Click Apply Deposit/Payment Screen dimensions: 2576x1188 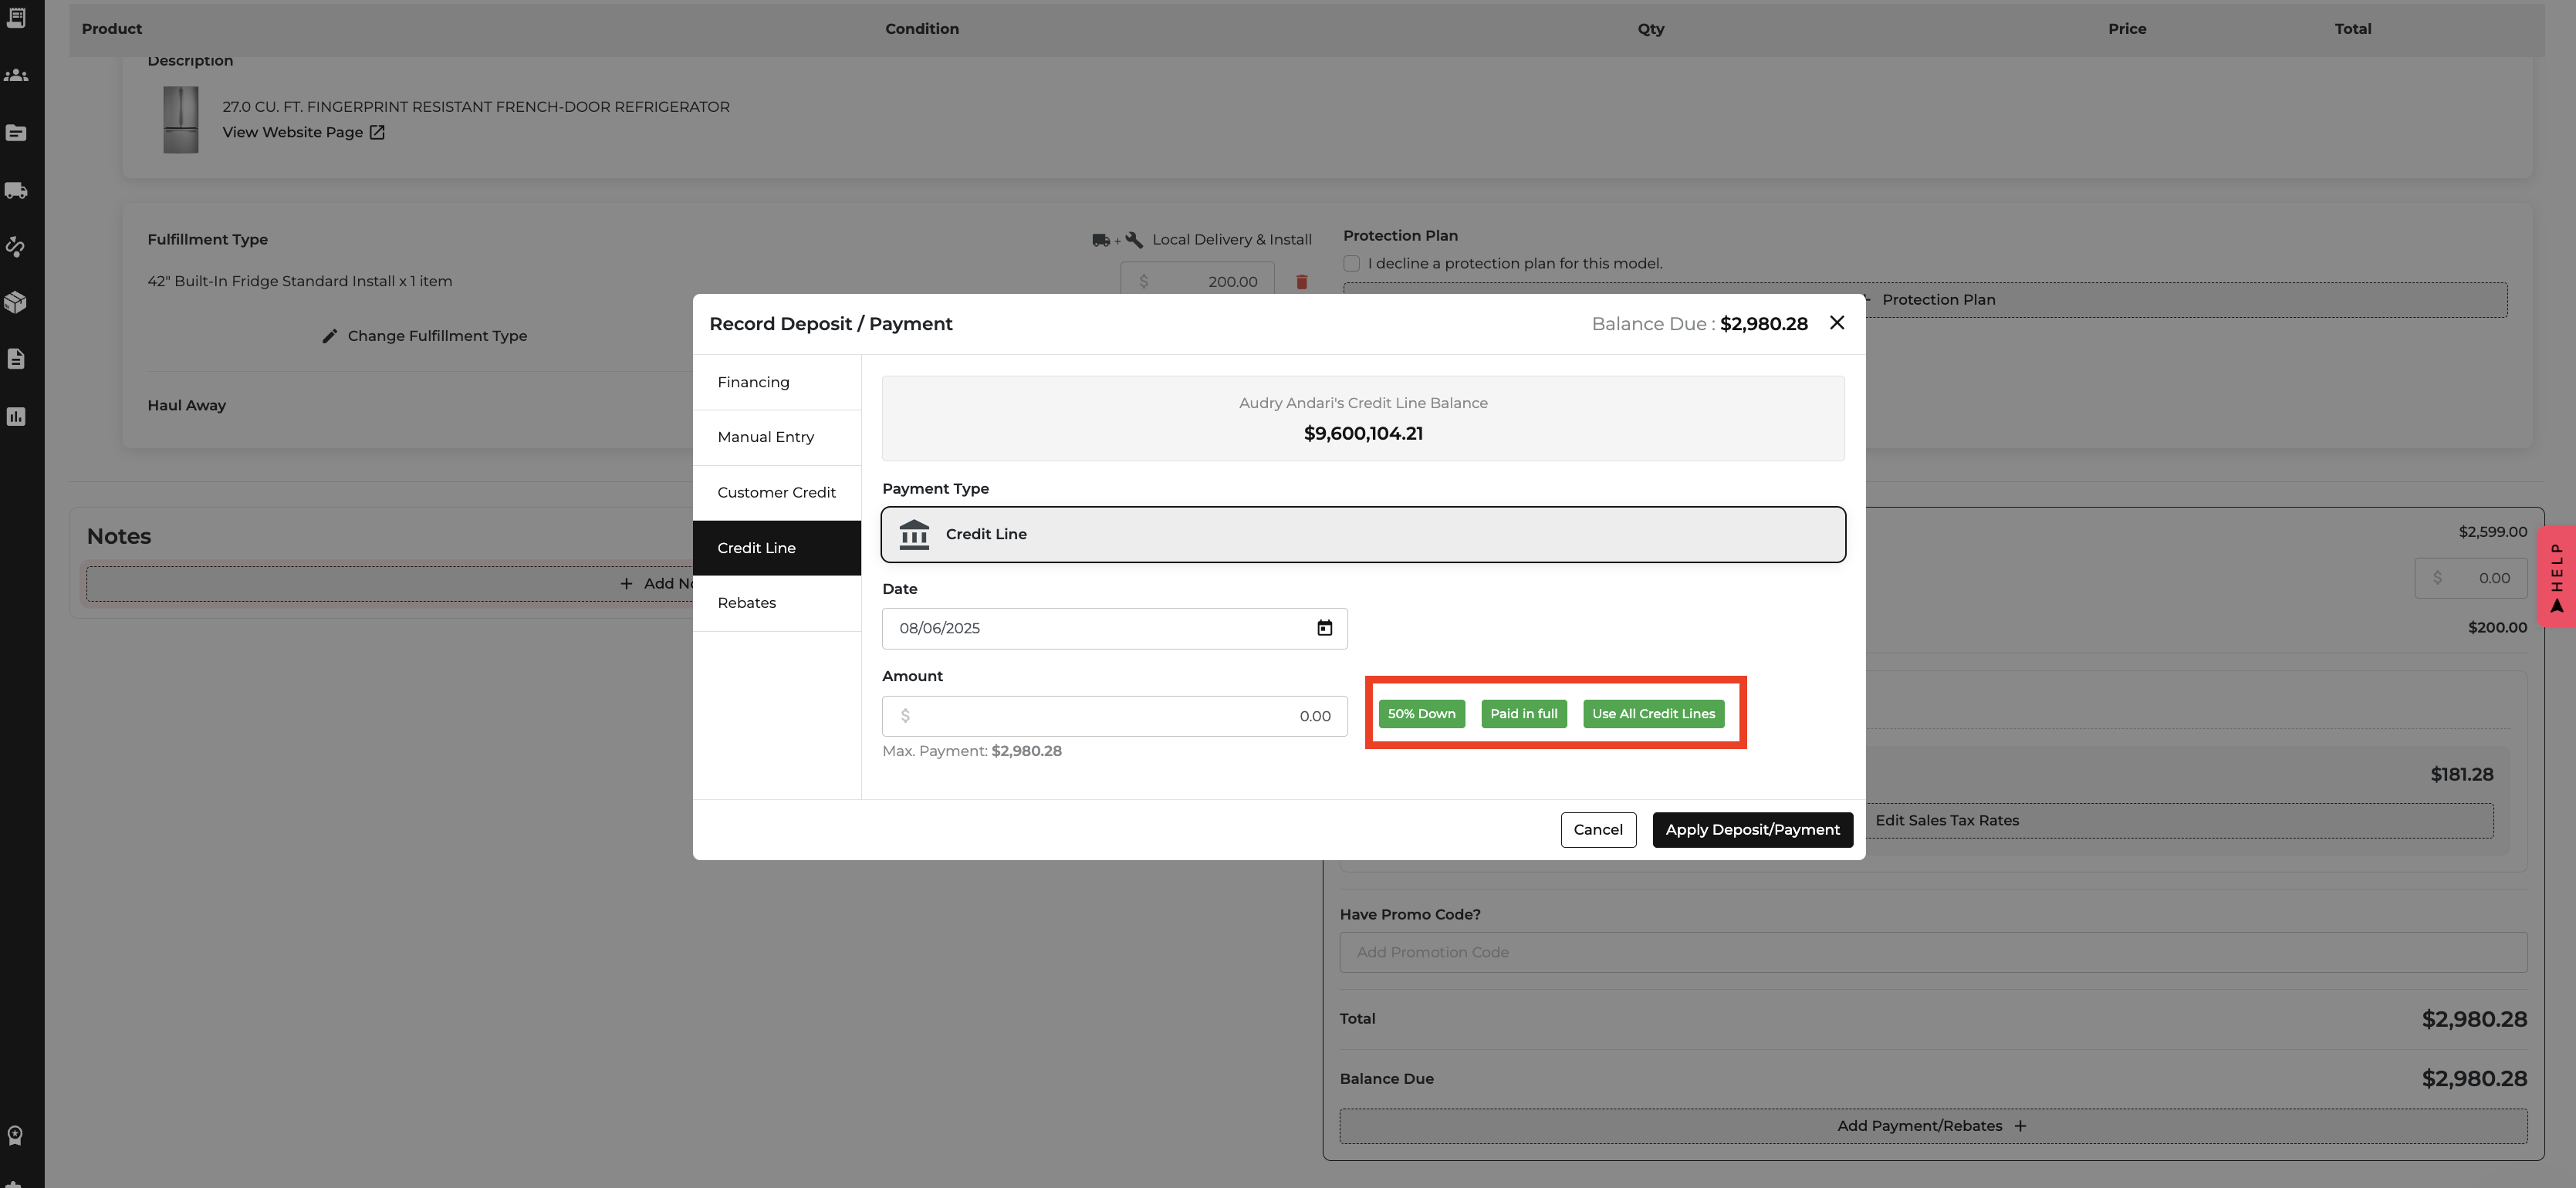click(x=1752, y=829)
